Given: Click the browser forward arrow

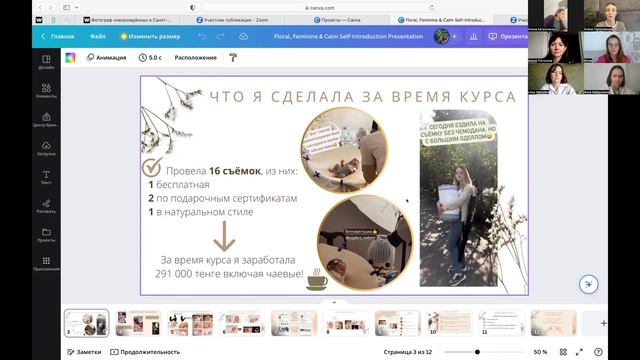Looking at the screenshot, I should point(51,8).
